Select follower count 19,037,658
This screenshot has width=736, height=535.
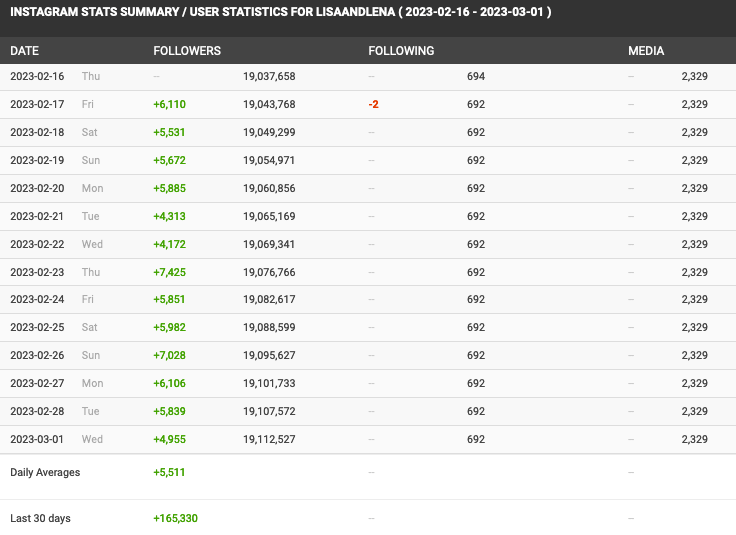coord(269,76)
